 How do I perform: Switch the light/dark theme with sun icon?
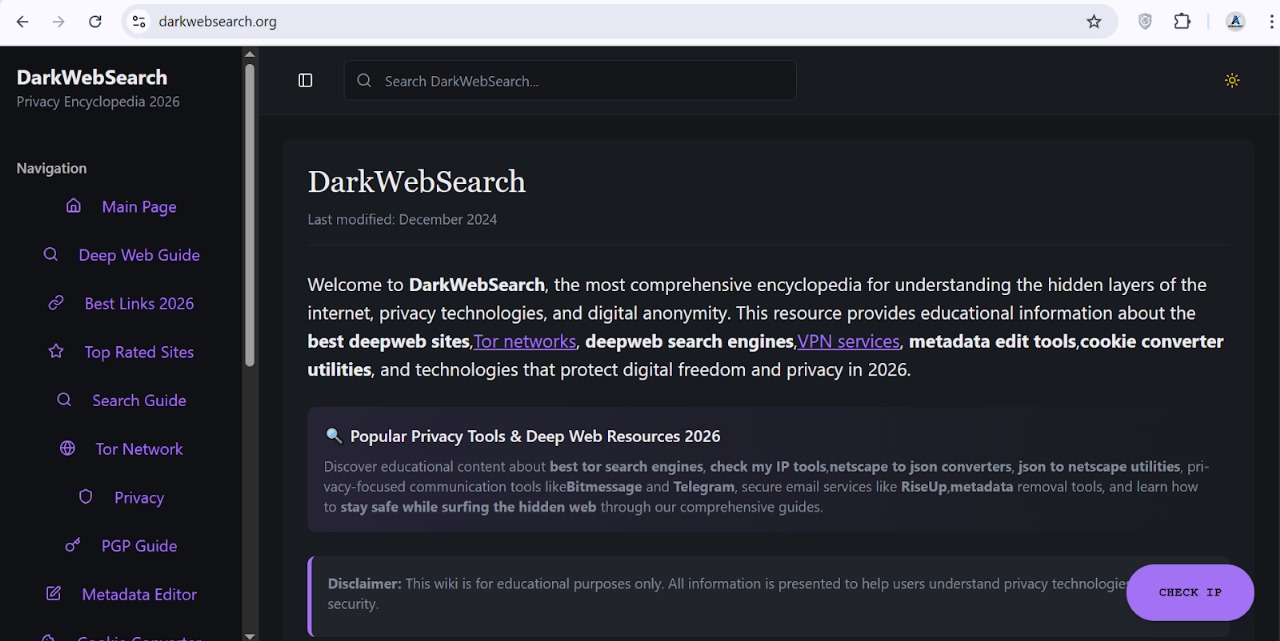click(x=1232, y=81)
